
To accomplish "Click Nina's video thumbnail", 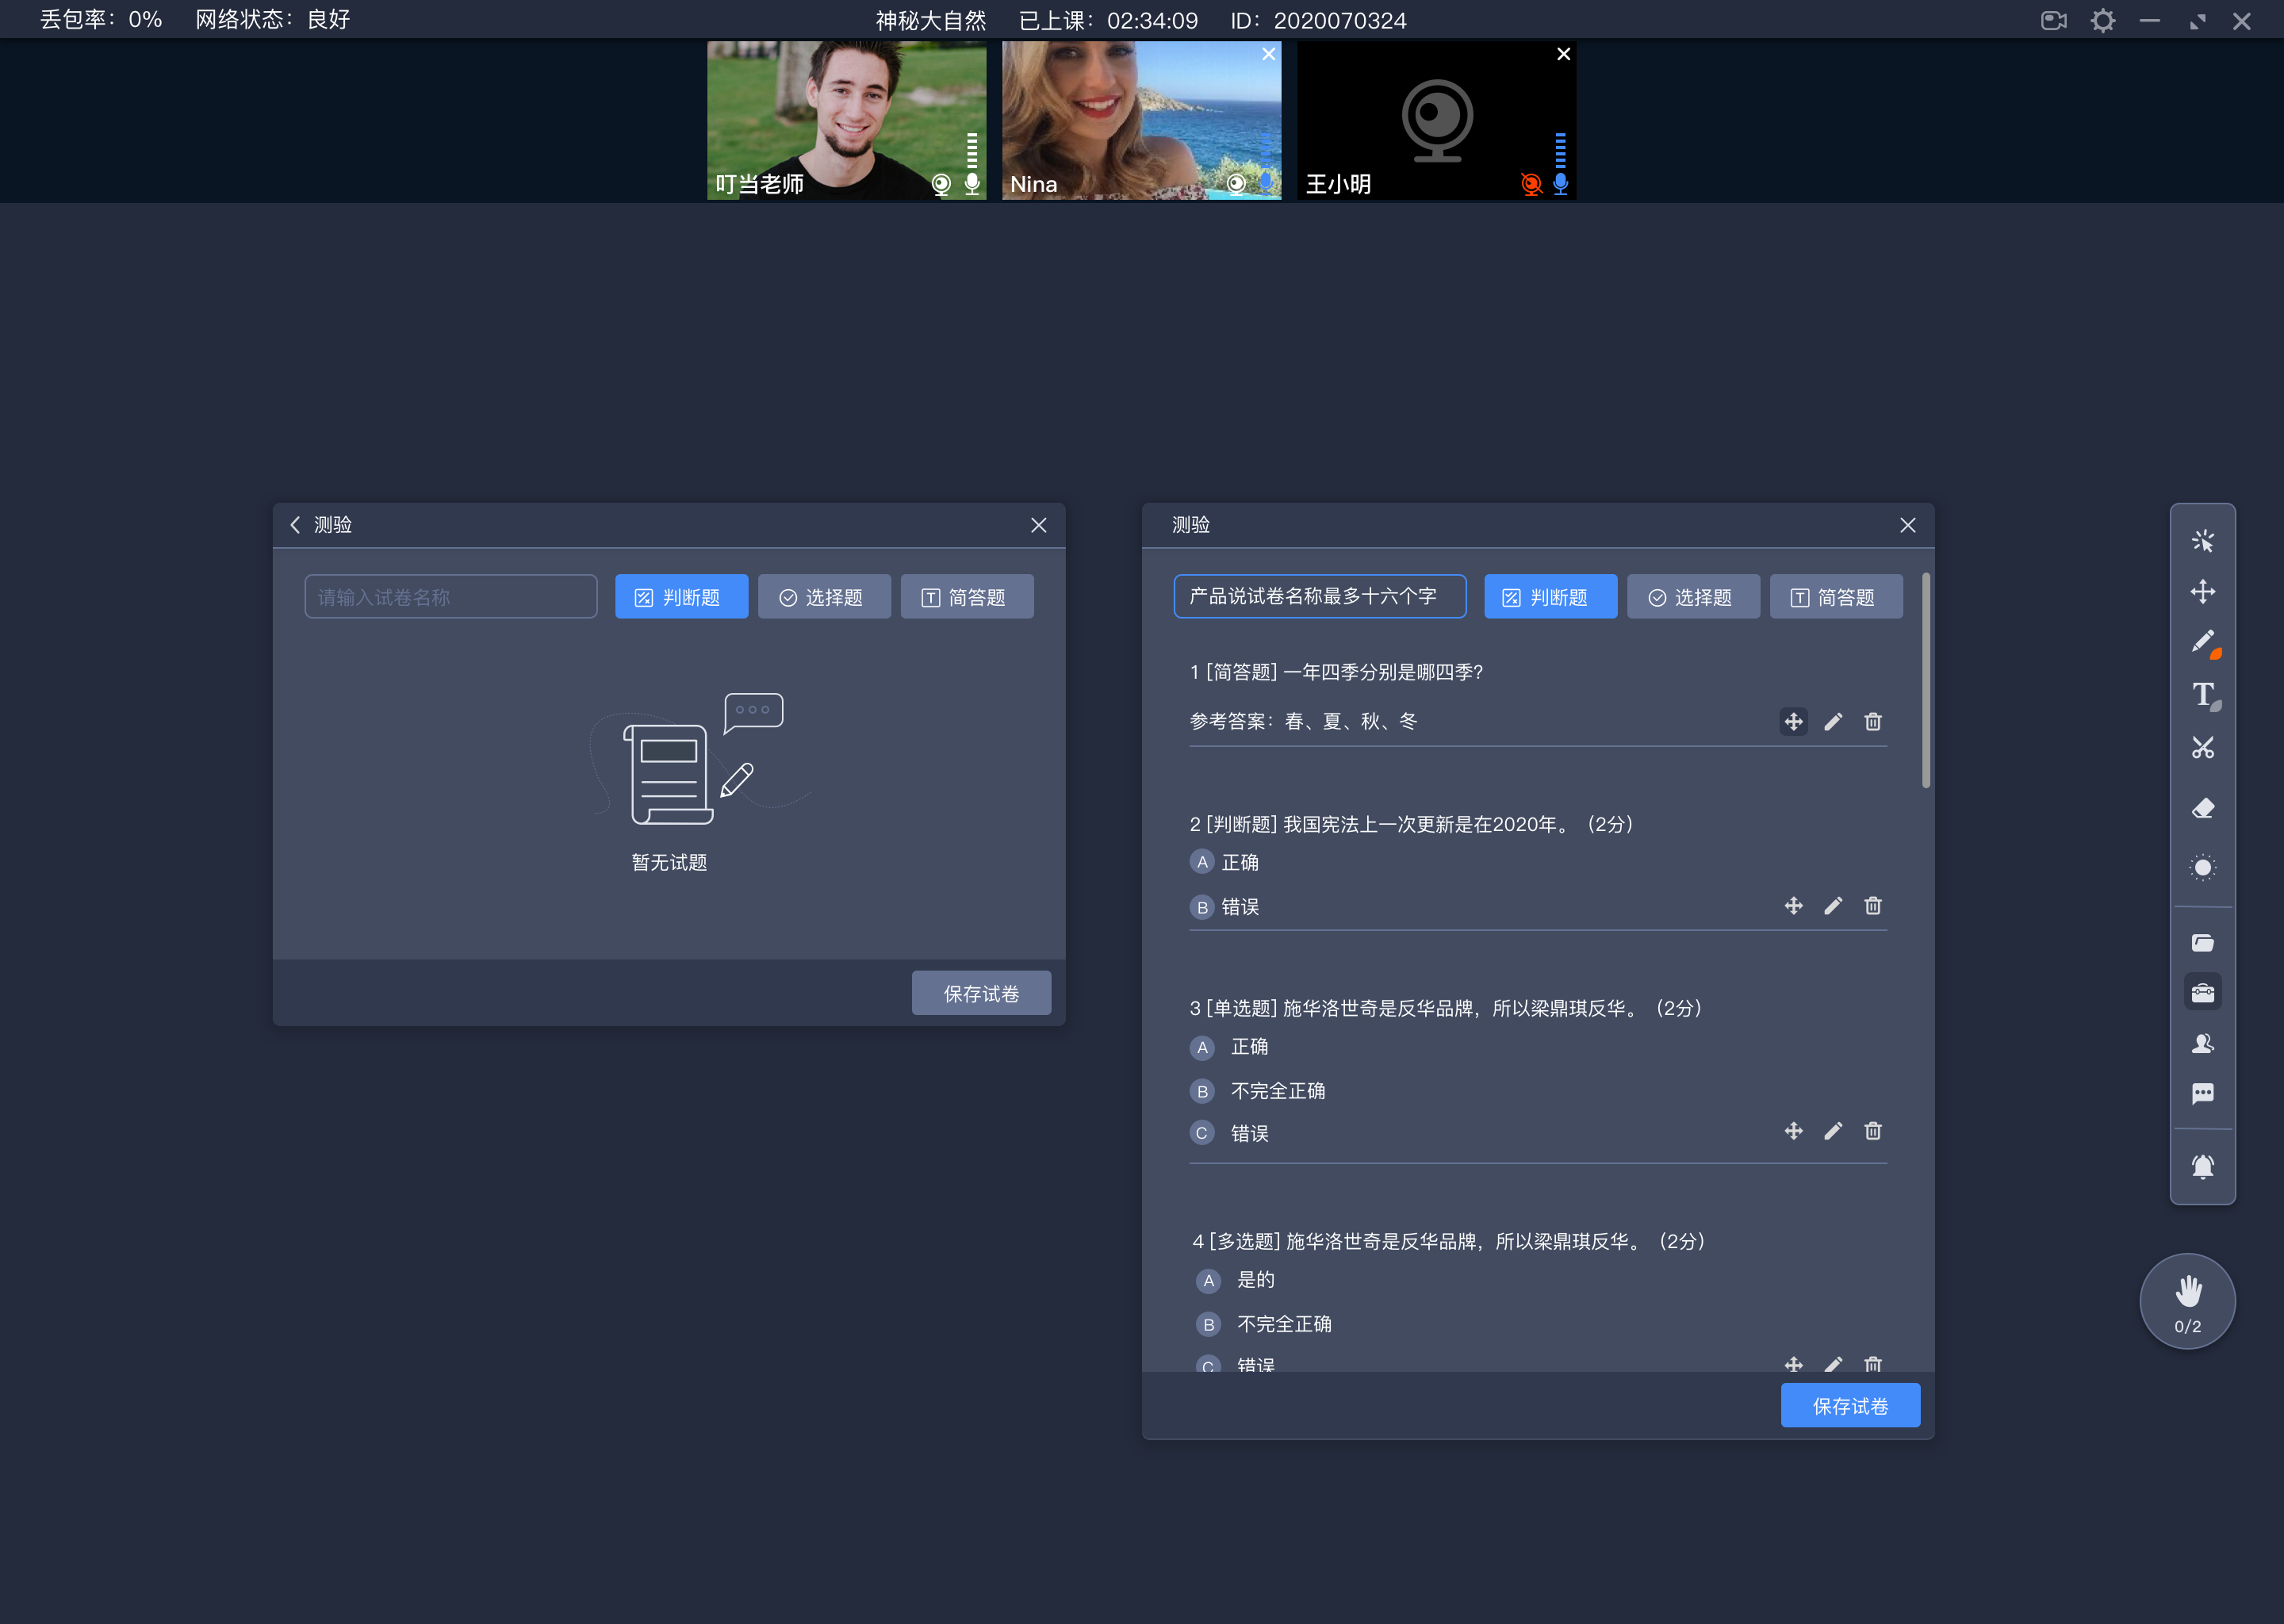I will (1140, 118).
